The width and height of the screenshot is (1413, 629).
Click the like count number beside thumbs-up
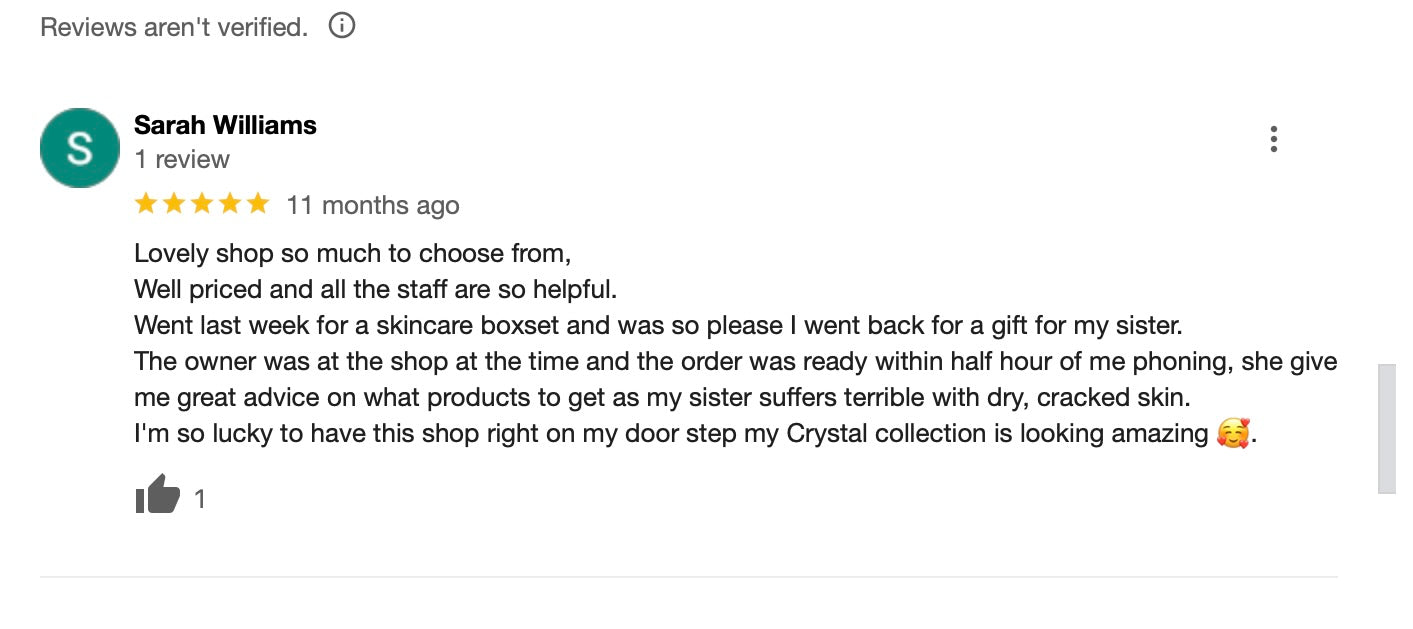coord(200,498)
